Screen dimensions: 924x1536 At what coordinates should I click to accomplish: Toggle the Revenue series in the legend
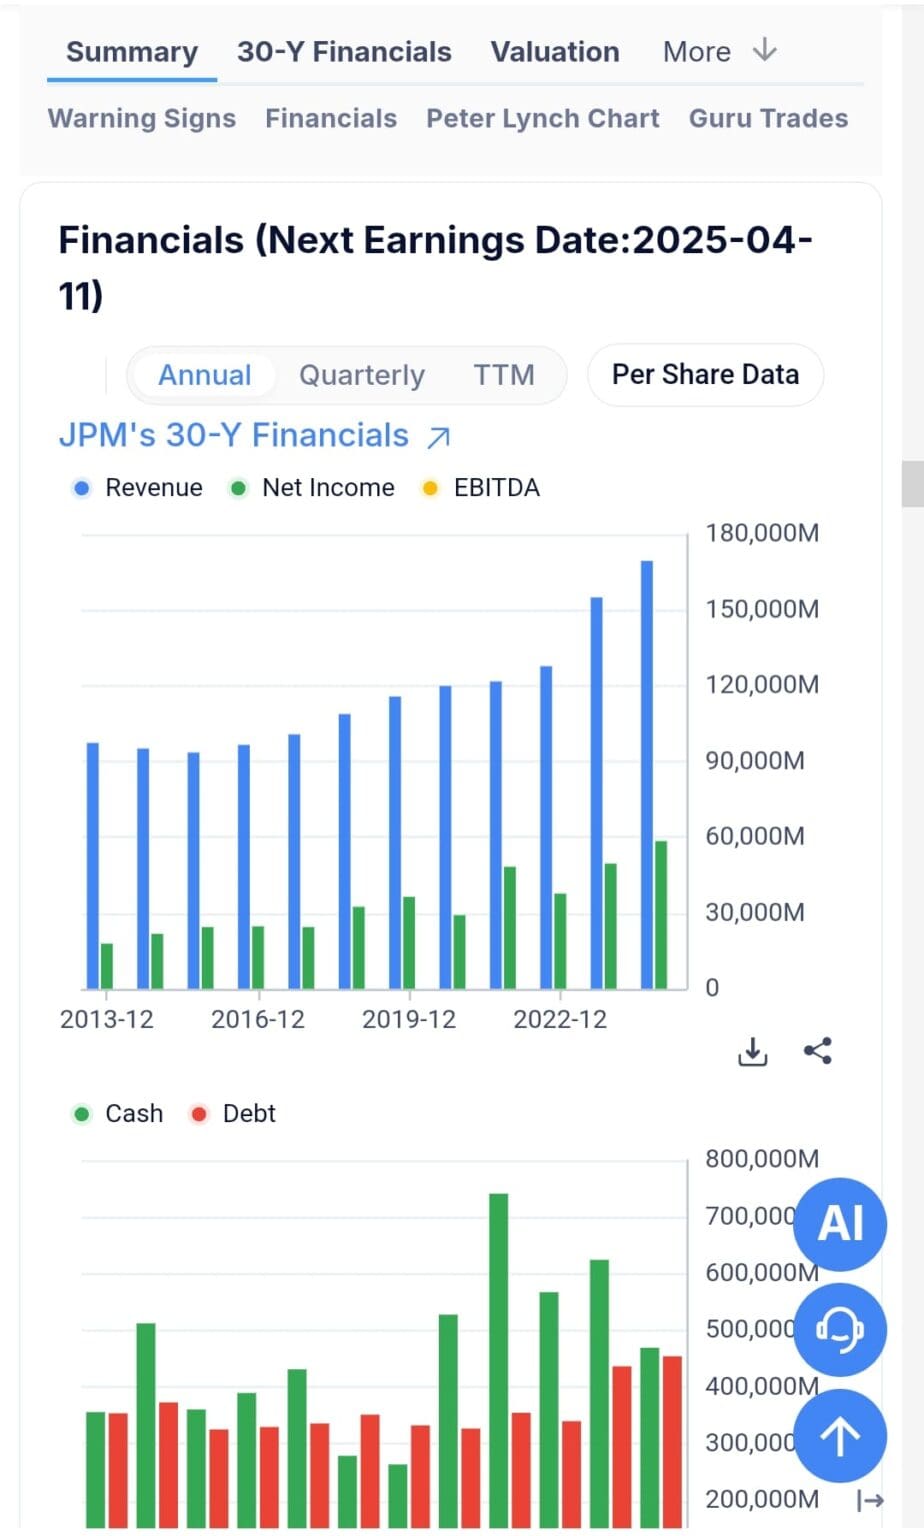click(x=137, y=487)
